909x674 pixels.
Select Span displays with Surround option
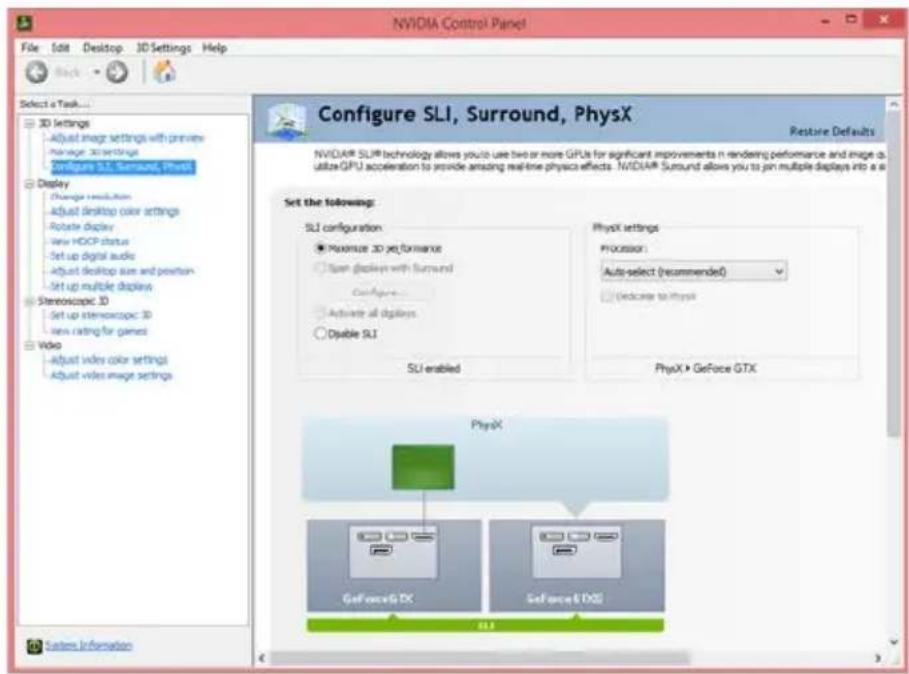pos(319,268)
